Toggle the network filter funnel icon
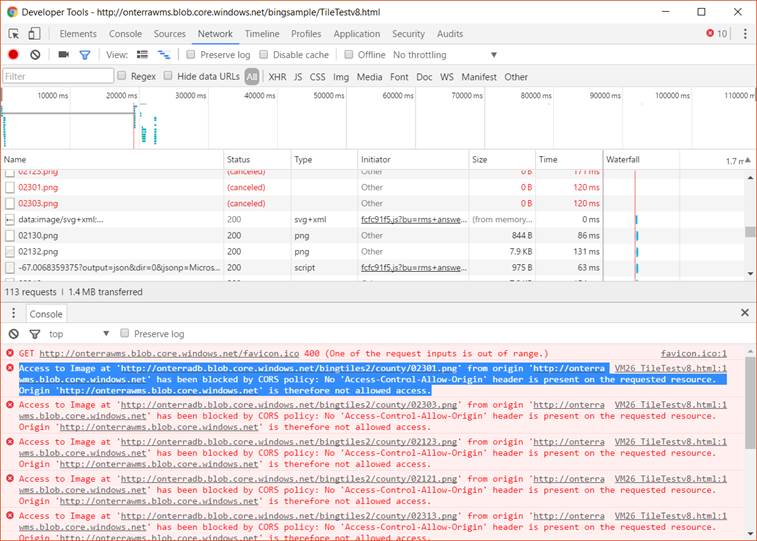This screenshot has height=541, width=757. point(85,55)
